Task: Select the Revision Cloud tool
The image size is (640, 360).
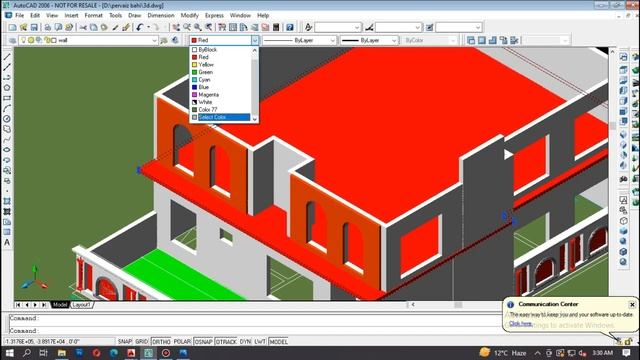Action: (x=7, y=129)
